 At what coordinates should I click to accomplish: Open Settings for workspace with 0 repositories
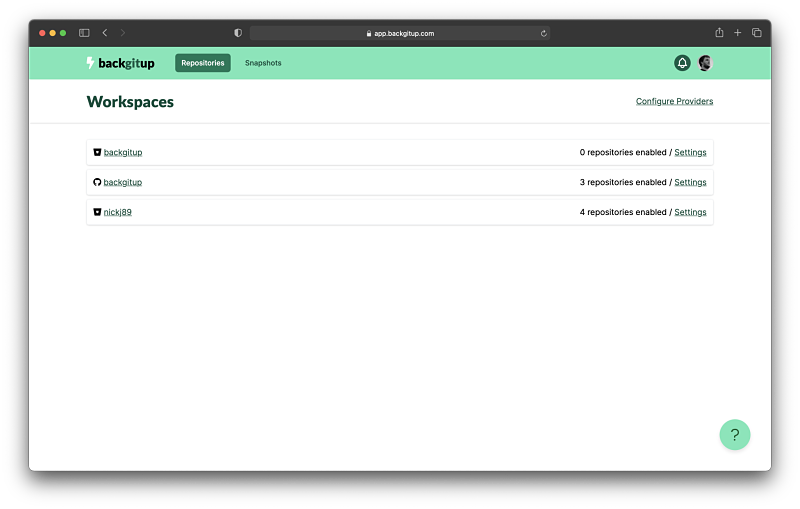coord(690,152)
